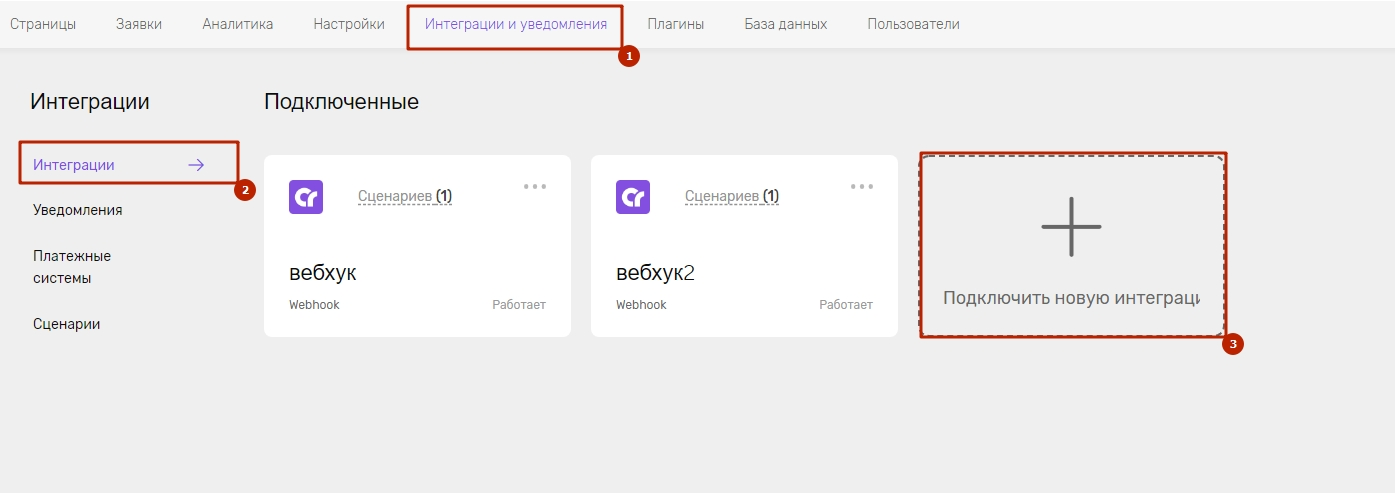
Task: Open the Аналитика tab
Action: [x=238, y=24]
